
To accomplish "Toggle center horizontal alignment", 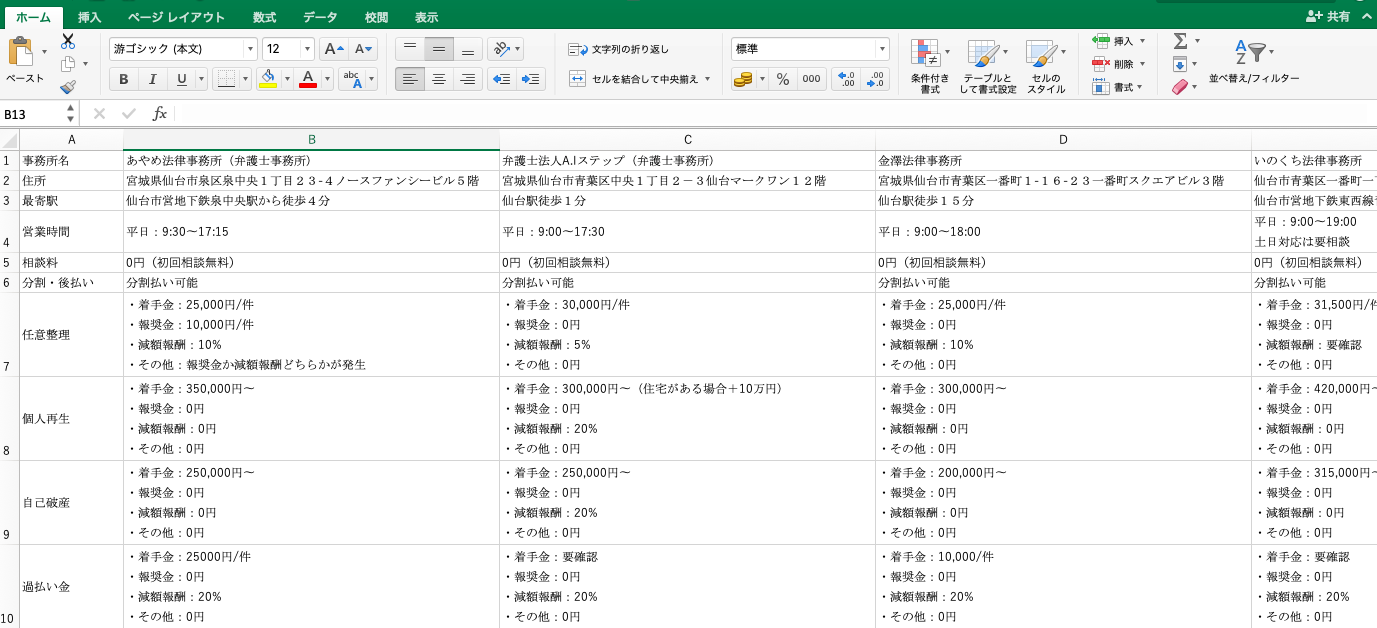I will coord(439,79).
